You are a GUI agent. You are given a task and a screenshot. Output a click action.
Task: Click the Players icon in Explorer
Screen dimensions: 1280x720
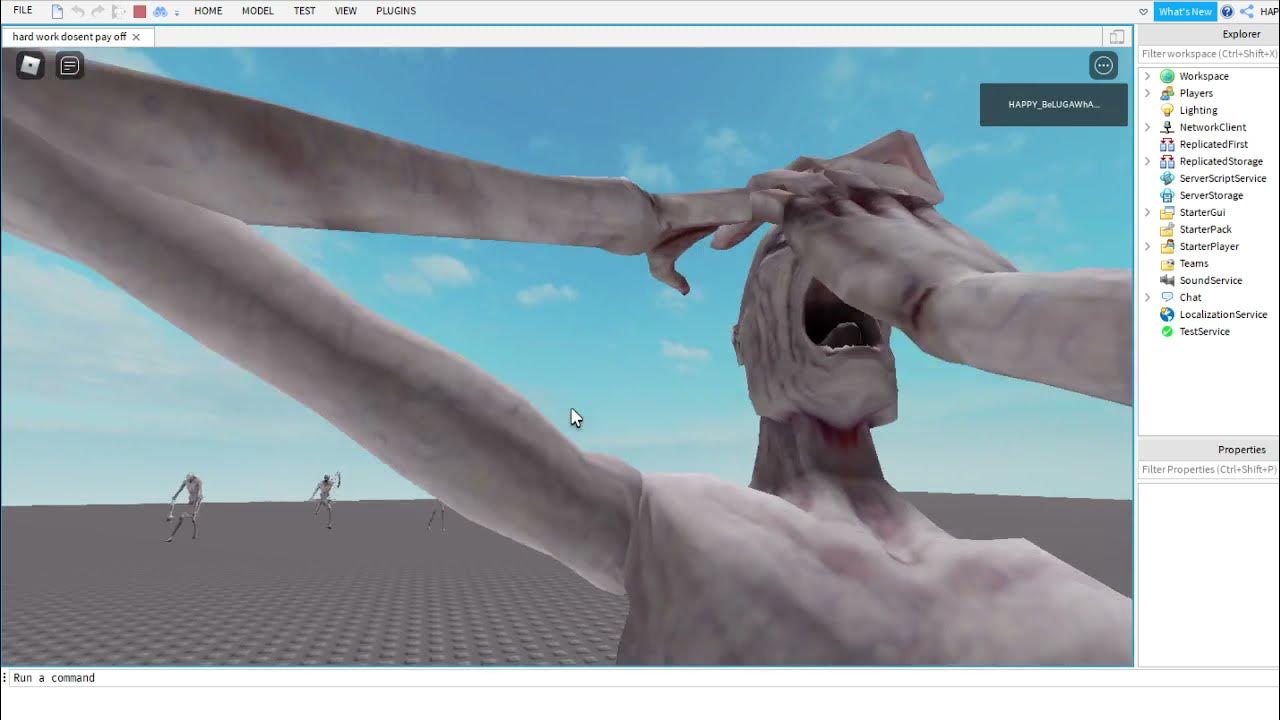pos(1167,93)
